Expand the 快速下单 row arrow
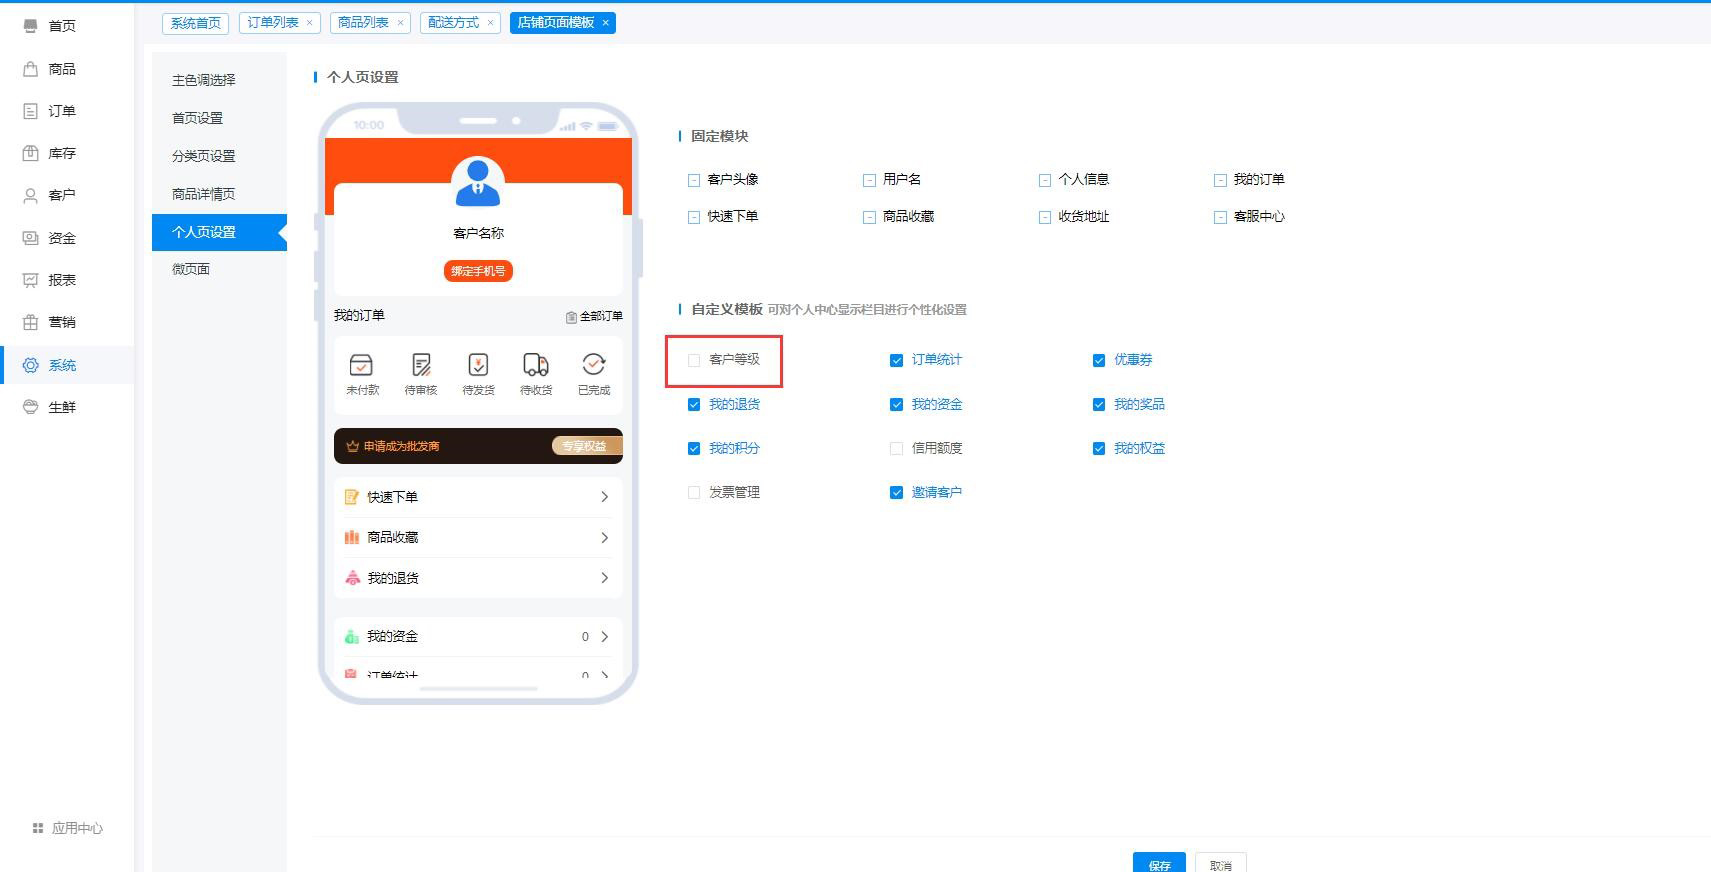This screenshot has height=872, width=1711. [604, 497]
